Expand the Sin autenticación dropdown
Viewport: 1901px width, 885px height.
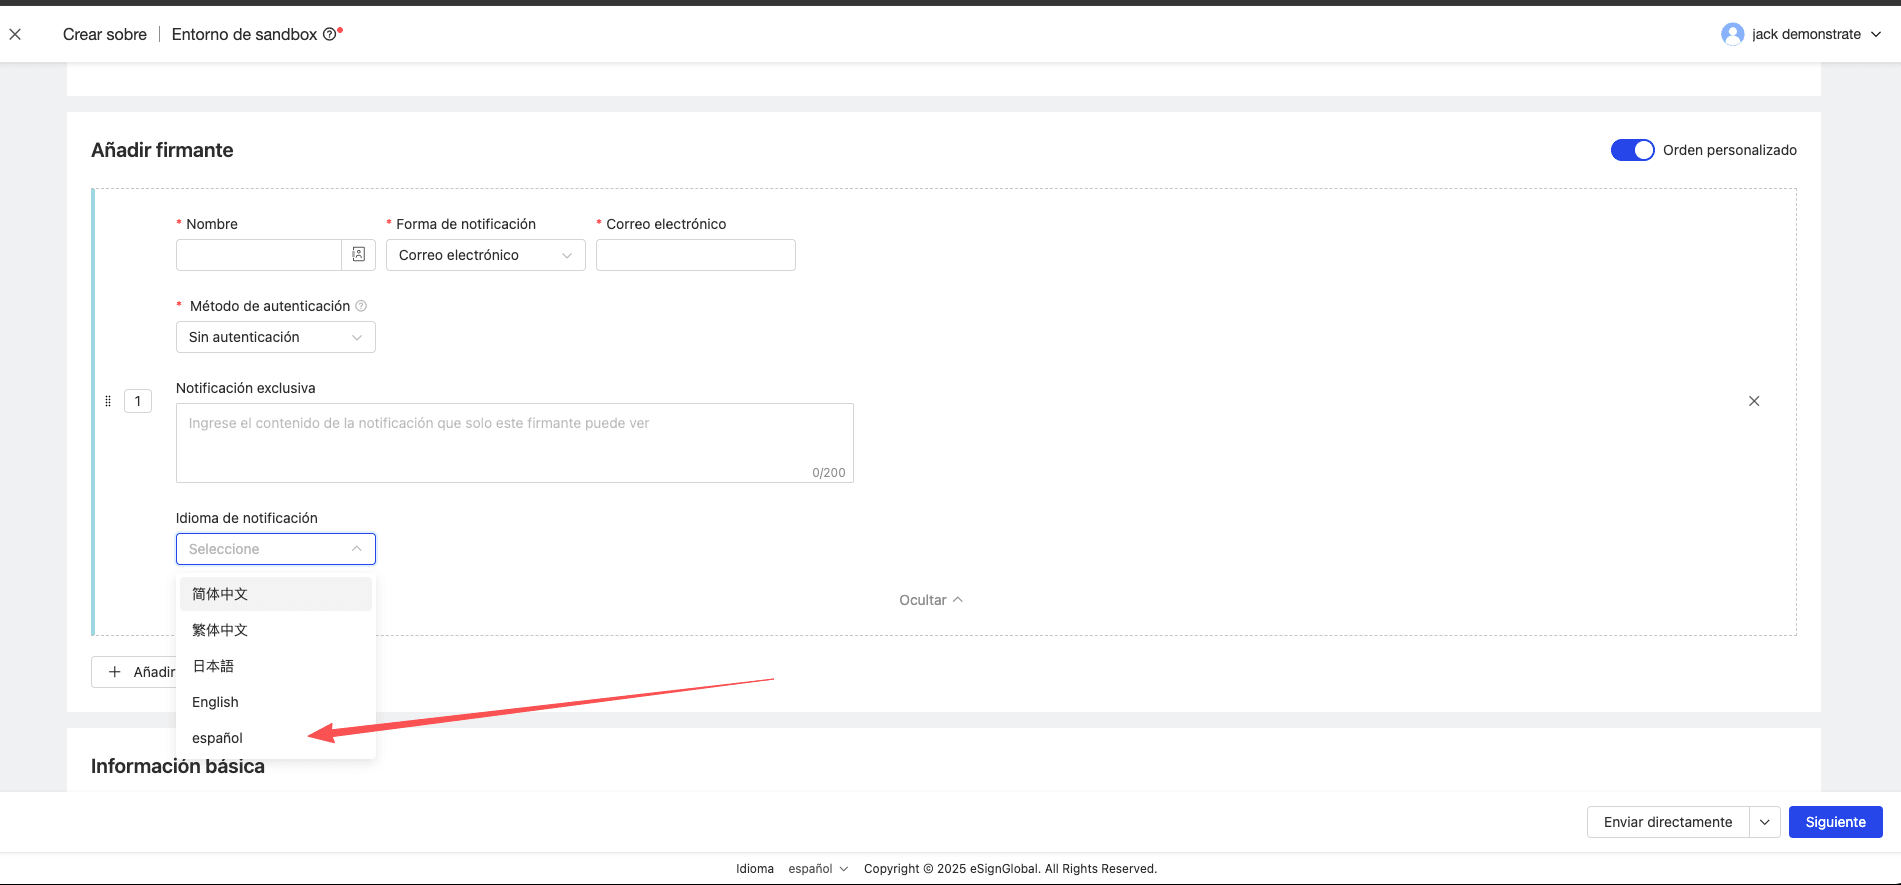pyautogui.click(x=275, y=337)
